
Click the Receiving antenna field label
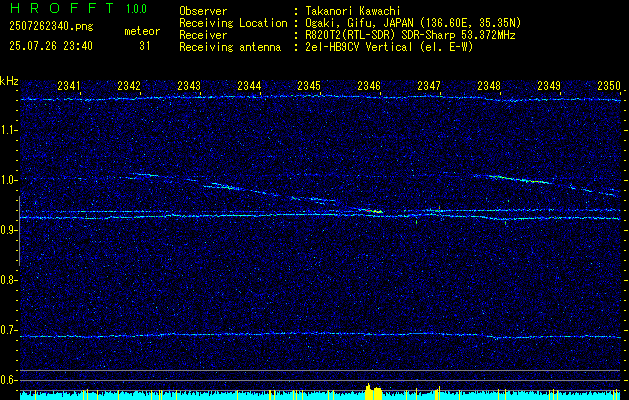230,47
